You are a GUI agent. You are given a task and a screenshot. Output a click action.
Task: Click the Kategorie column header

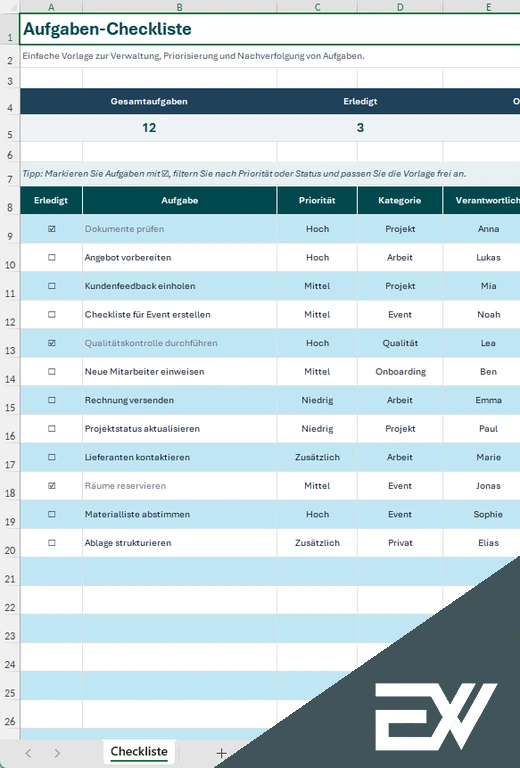(x=400, y=200)
